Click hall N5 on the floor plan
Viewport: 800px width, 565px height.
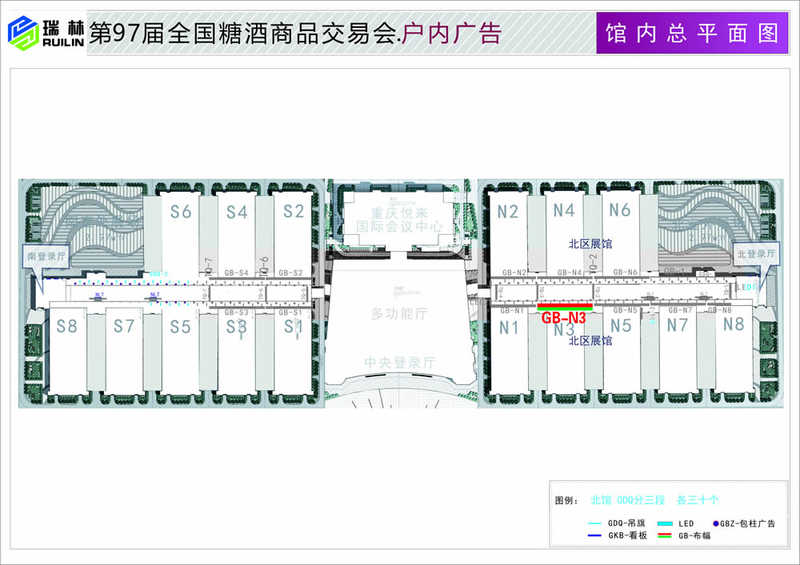click(x=621, y=326)
